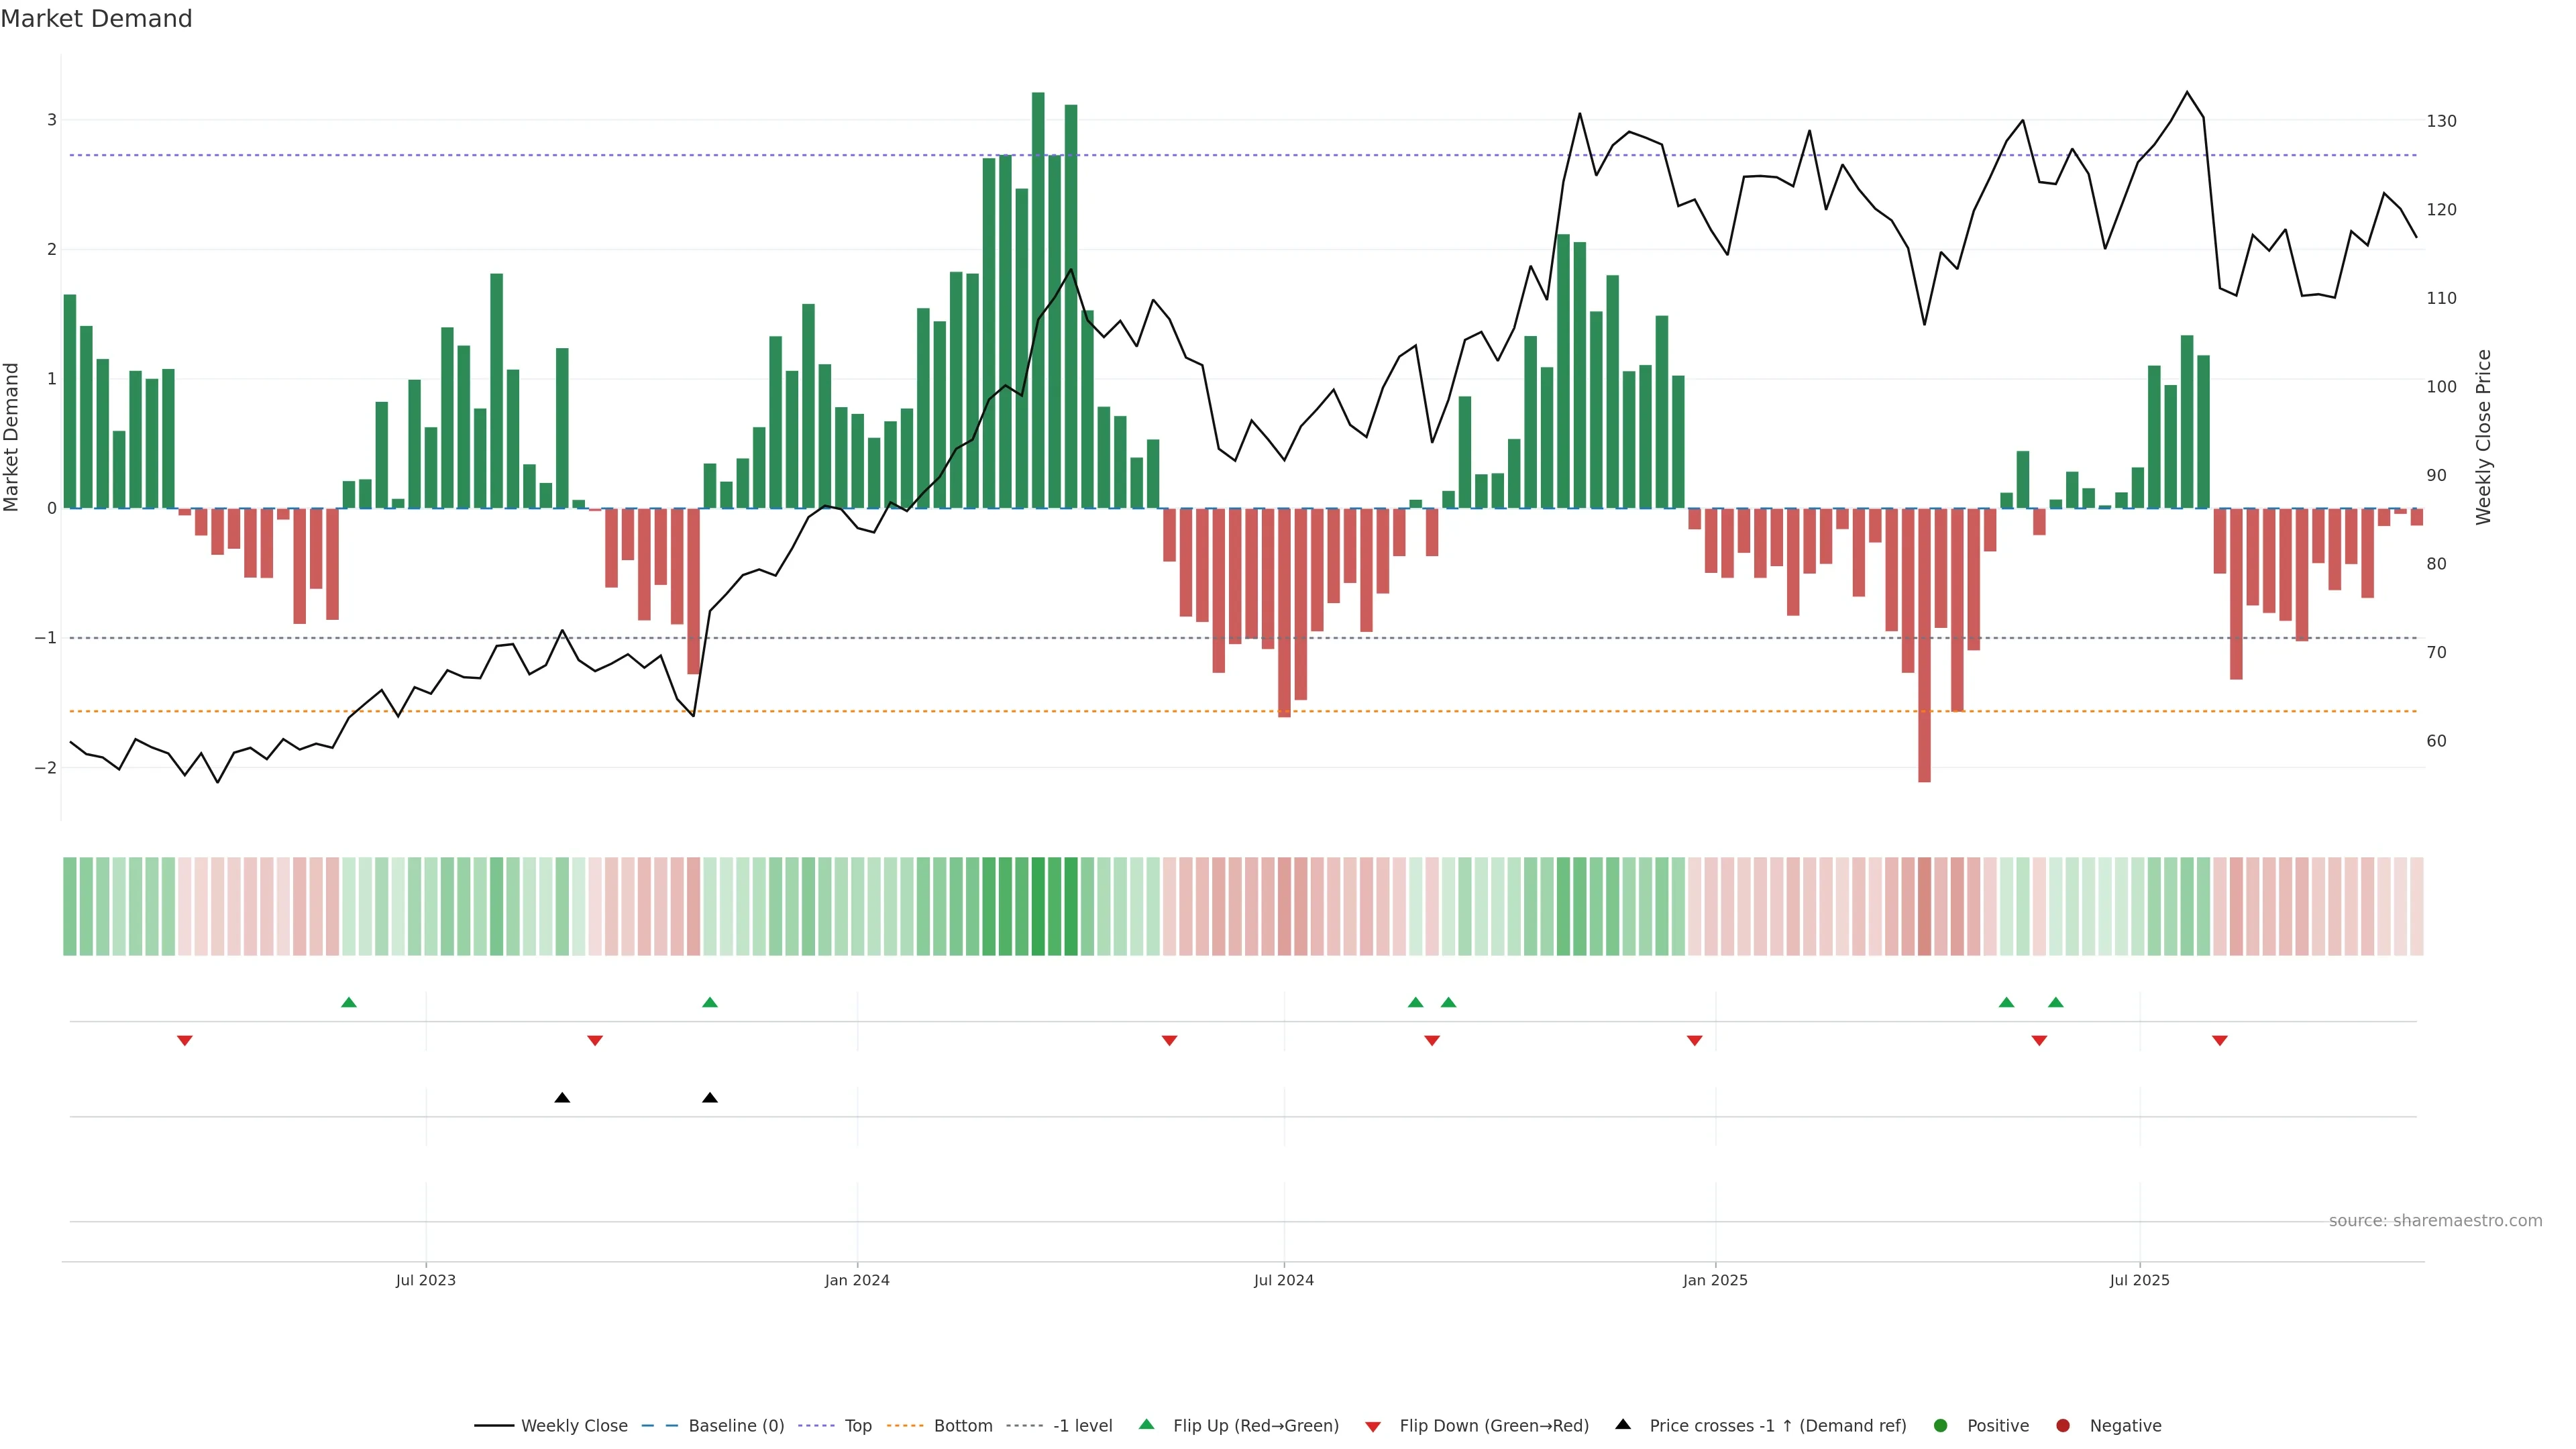Click the Jan 2024 x-axis label
Screen dimensions: 2576x1449
[x=857, y=1281]
